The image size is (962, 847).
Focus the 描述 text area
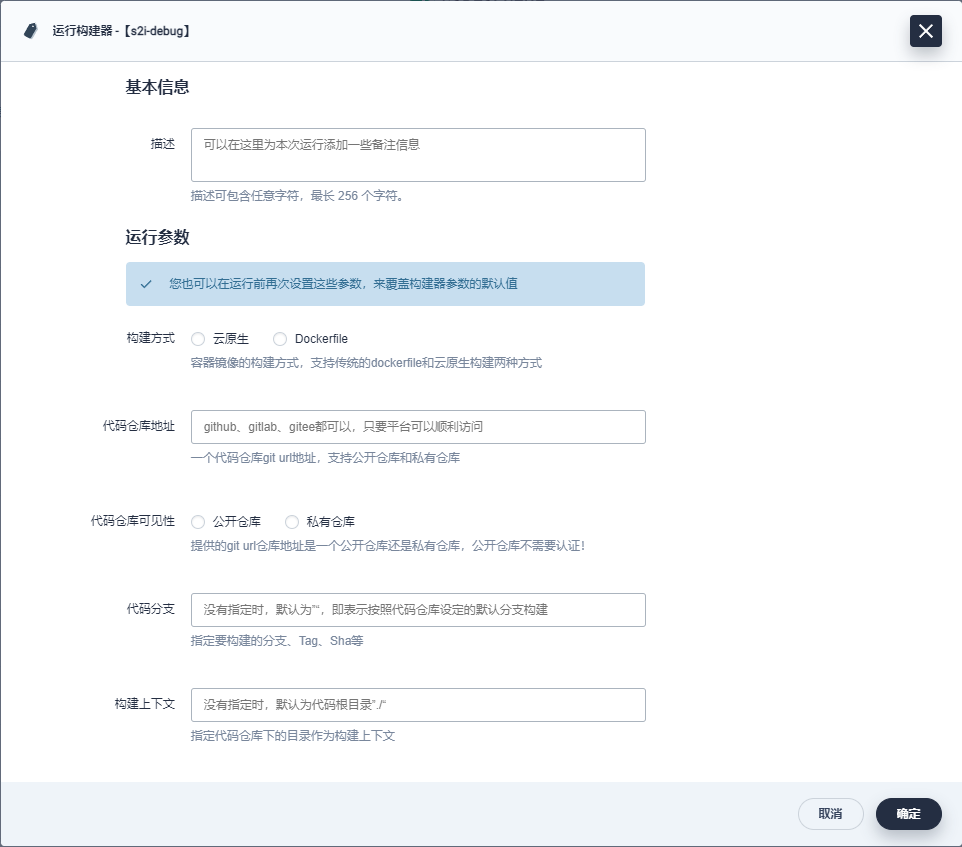(x=418, y=155)
